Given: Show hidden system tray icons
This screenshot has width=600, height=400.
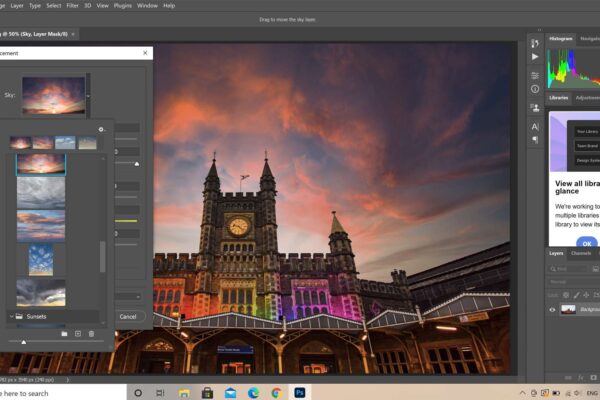Looking at the screenshot, I should click(522, 393).
